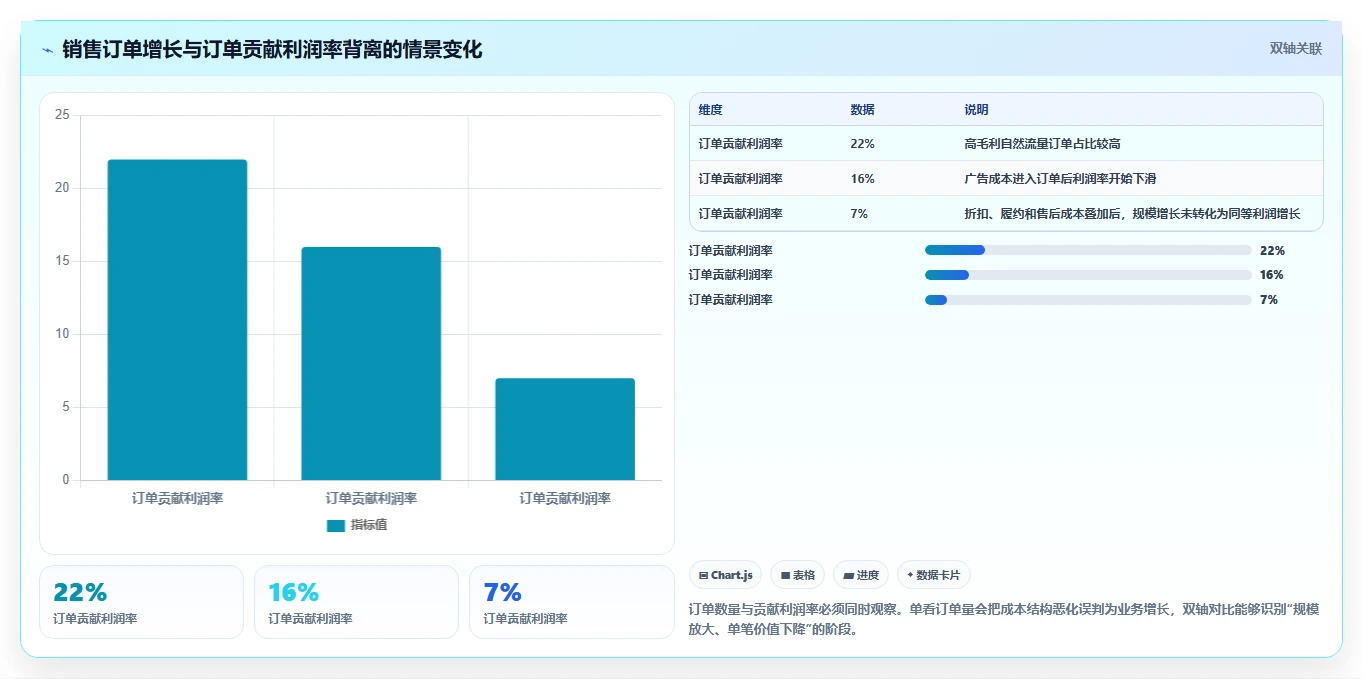Screen dimensions: 1363x679
Task: Click the Chart.js chip
Action: click(725, 575)
